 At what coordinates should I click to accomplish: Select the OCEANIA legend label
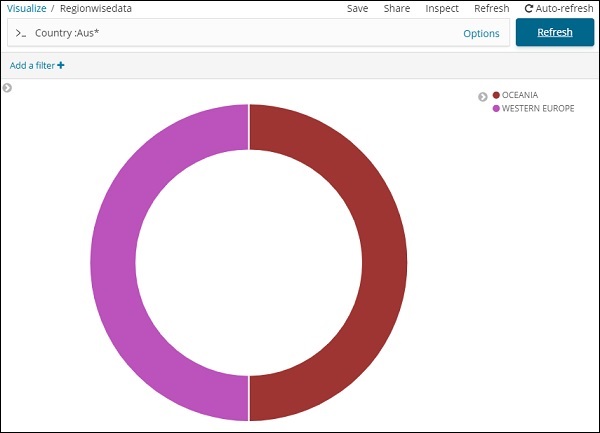point(520,96)
